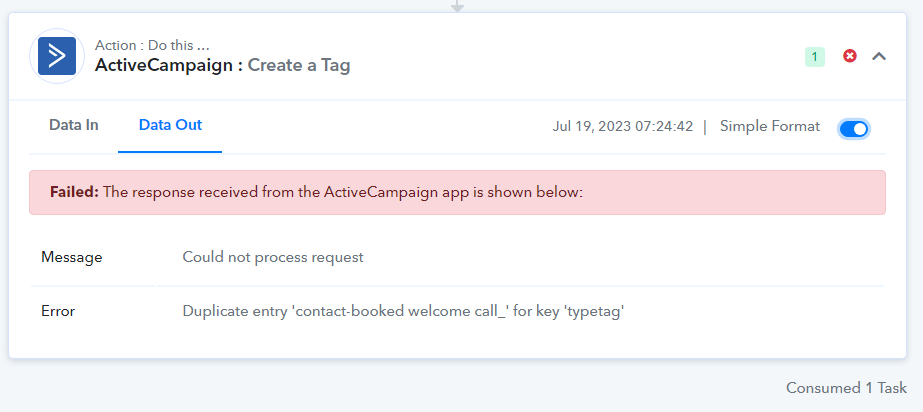The image size is (923, 412).
Task: Click the Could not process request message
Action: pos(273,257)
